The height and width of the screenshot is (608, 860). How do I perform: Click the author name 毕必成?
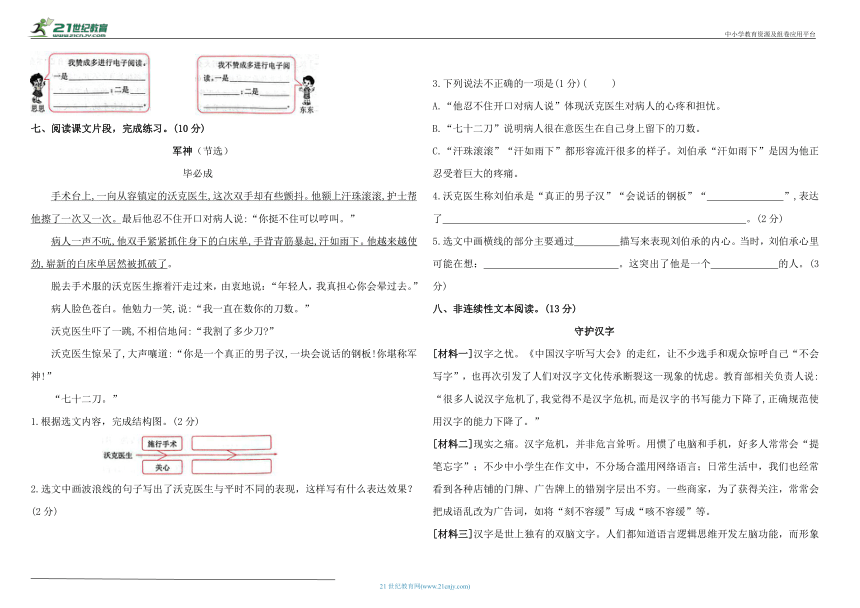point(197,173)
